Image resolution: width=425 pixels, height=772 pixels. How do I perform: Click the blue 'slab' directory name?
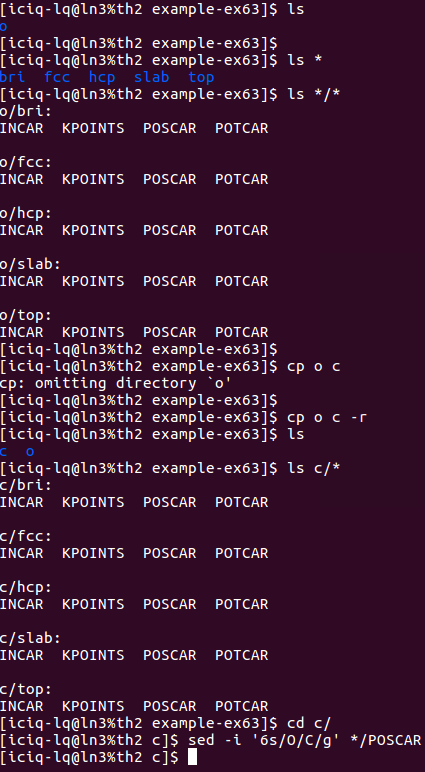coord(152,77)
